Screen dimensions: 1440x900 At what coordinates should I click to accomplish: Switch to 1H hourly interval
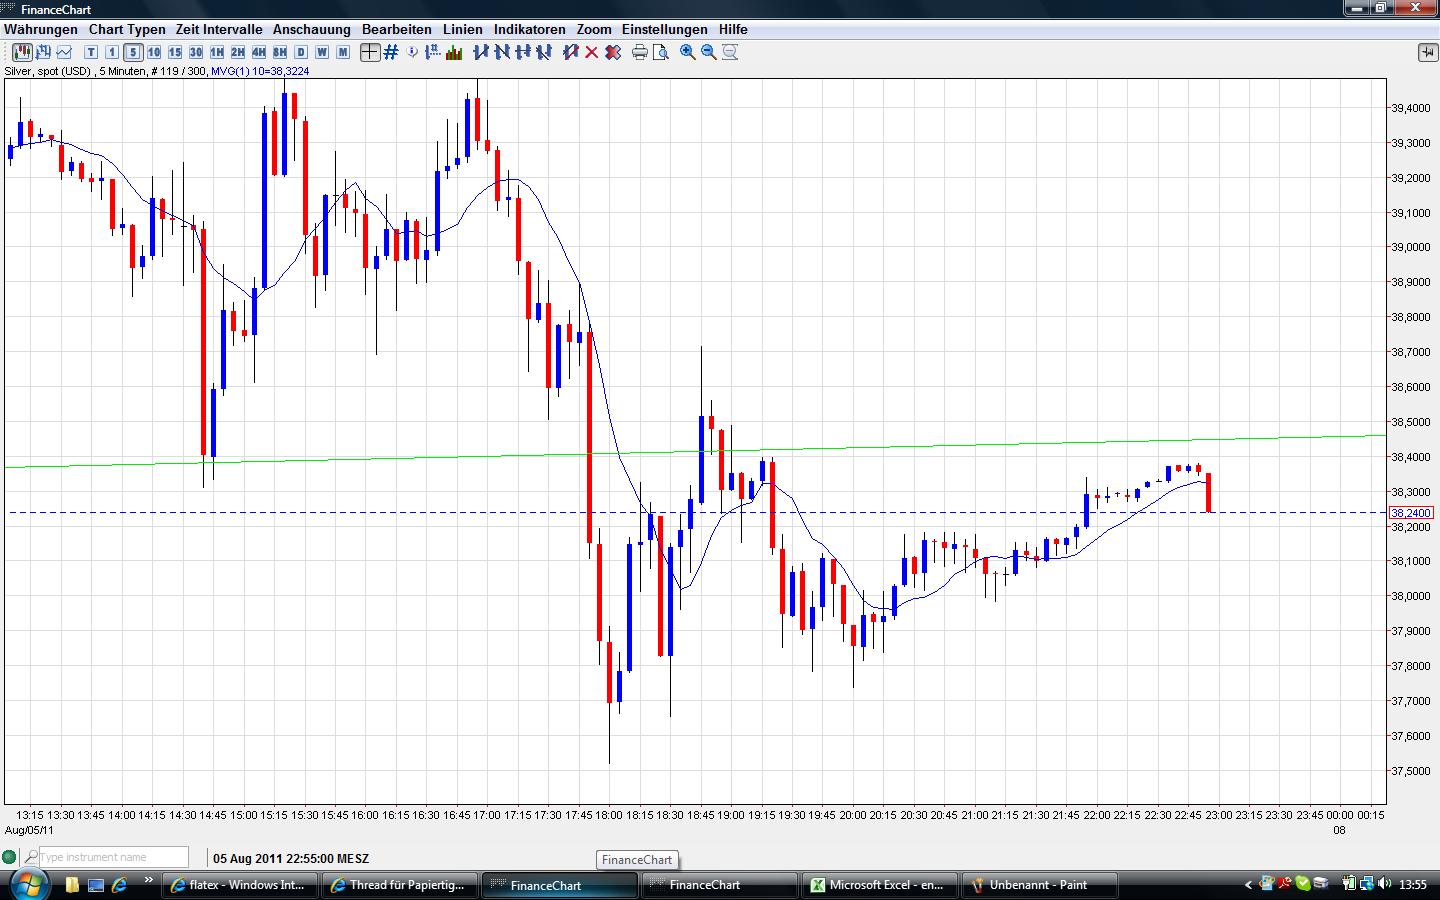[217, 52]
